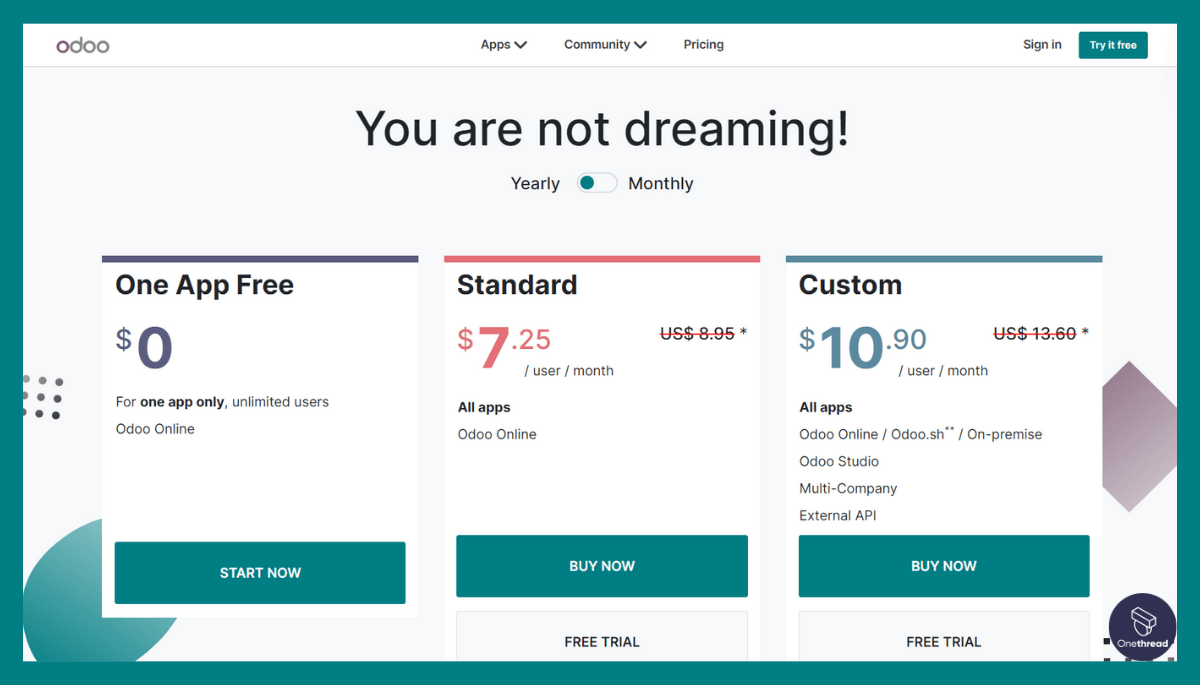Toggle the billing switch to Monthly
This screenshot has height=685, width=1200.
tap(596, 183)
